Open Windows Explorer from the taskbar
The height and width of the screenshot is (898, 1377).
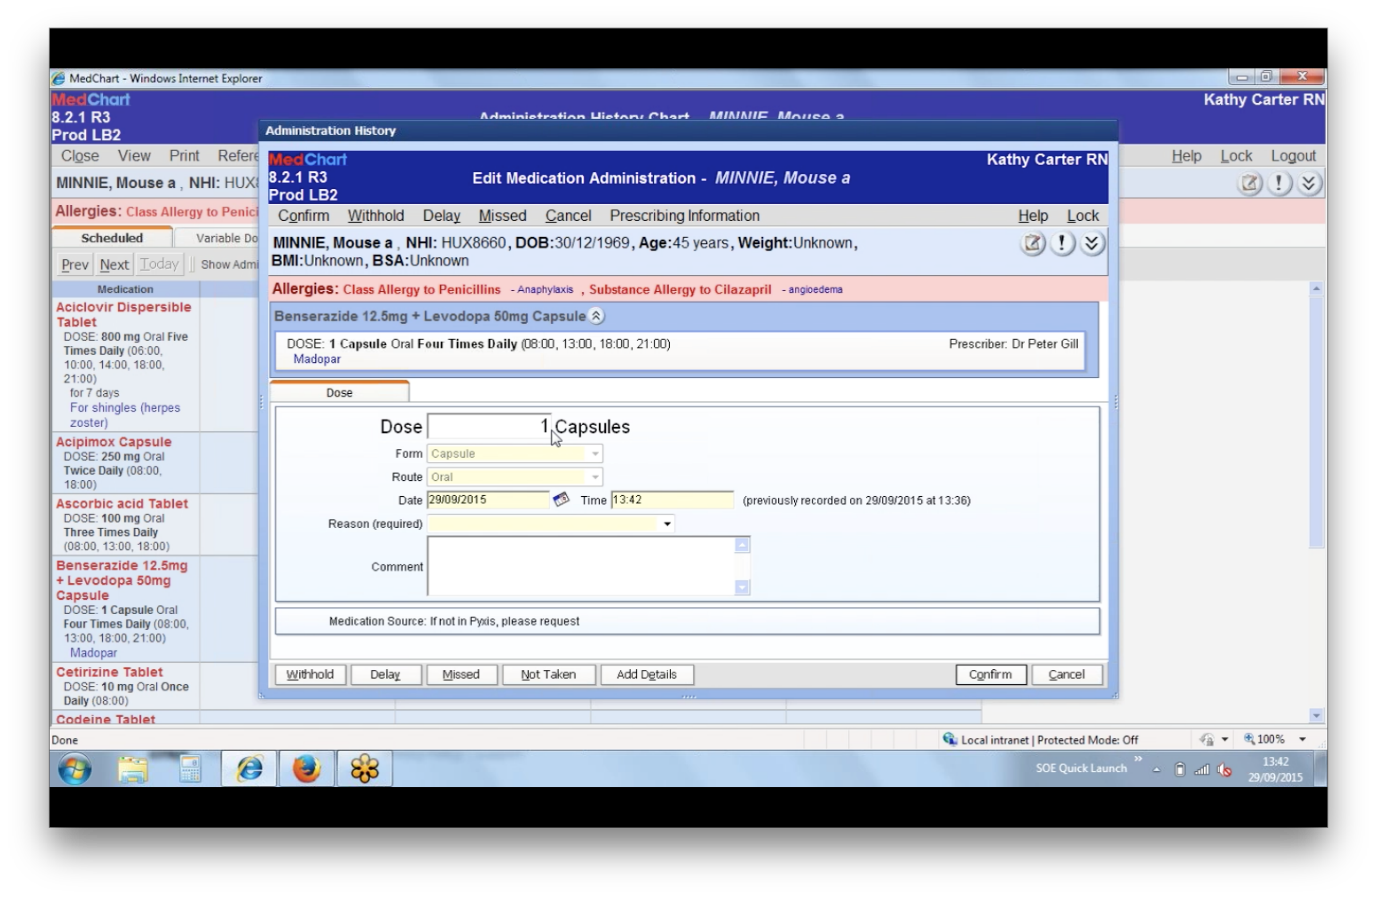click(x=132, y=769)
